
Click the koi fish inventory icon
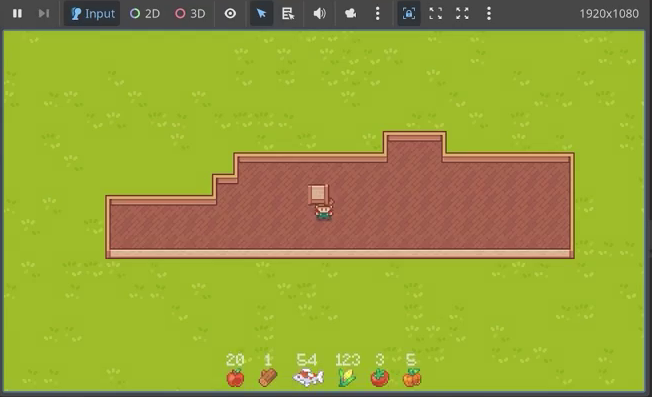(x=308, y=377)
